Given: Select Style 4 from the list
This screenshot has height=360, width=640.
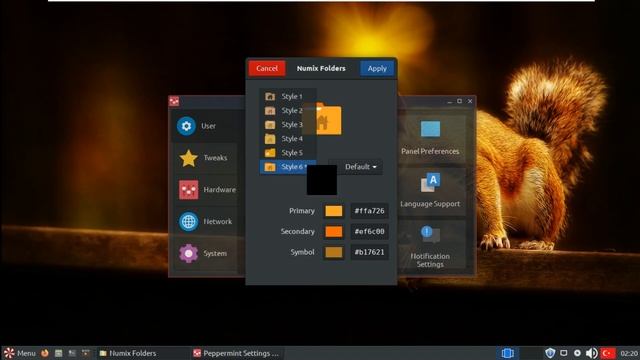Looking at the screenshot, I should pos(288,139).
